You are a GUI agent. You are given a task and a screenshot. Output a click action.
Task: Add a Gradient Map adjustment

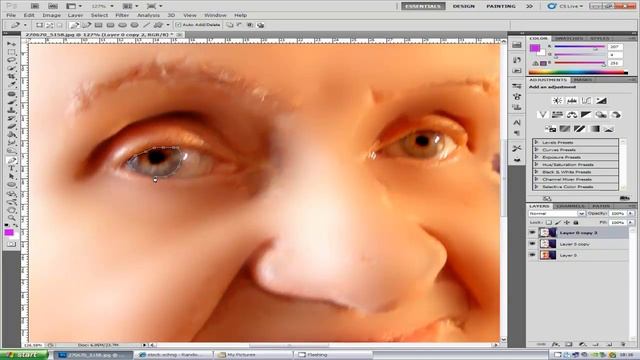point(594,129)
